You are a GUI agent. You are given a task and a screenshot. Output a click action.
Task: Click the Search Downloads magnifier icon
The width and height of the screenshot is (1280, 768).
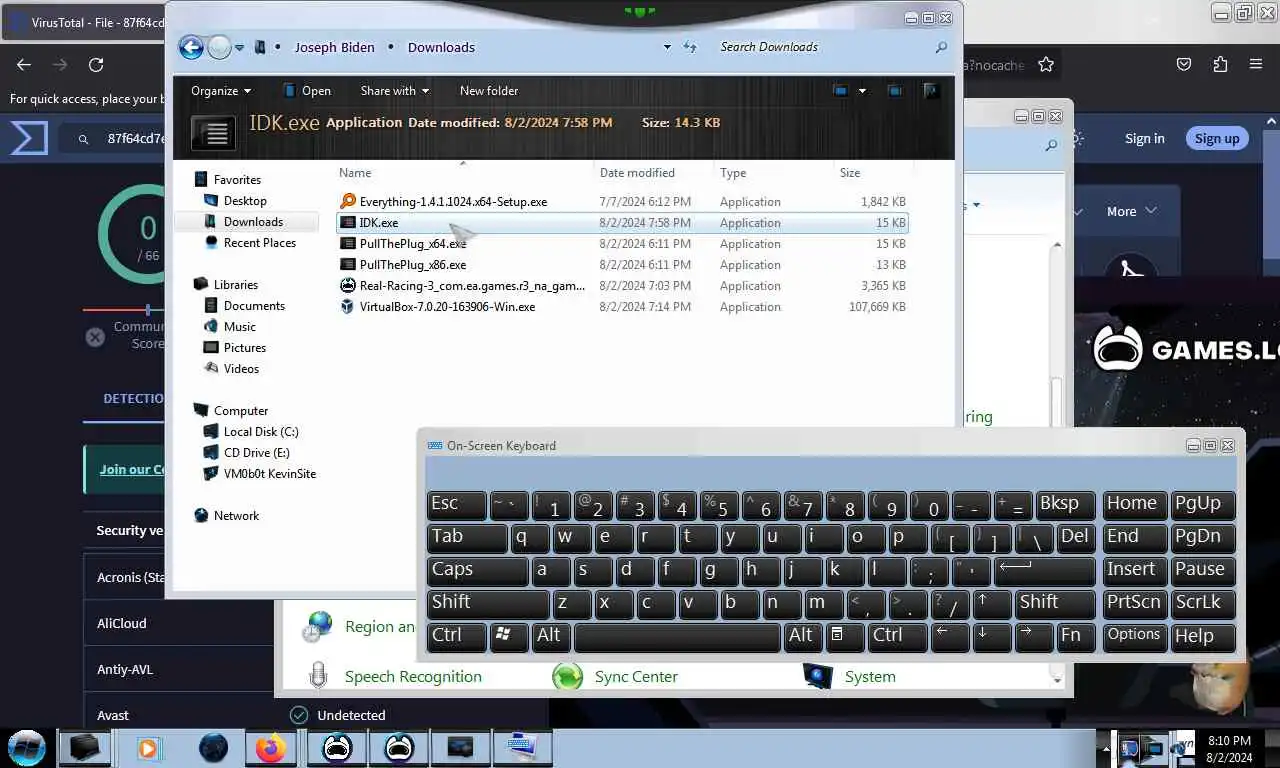(x=941, y=47)
